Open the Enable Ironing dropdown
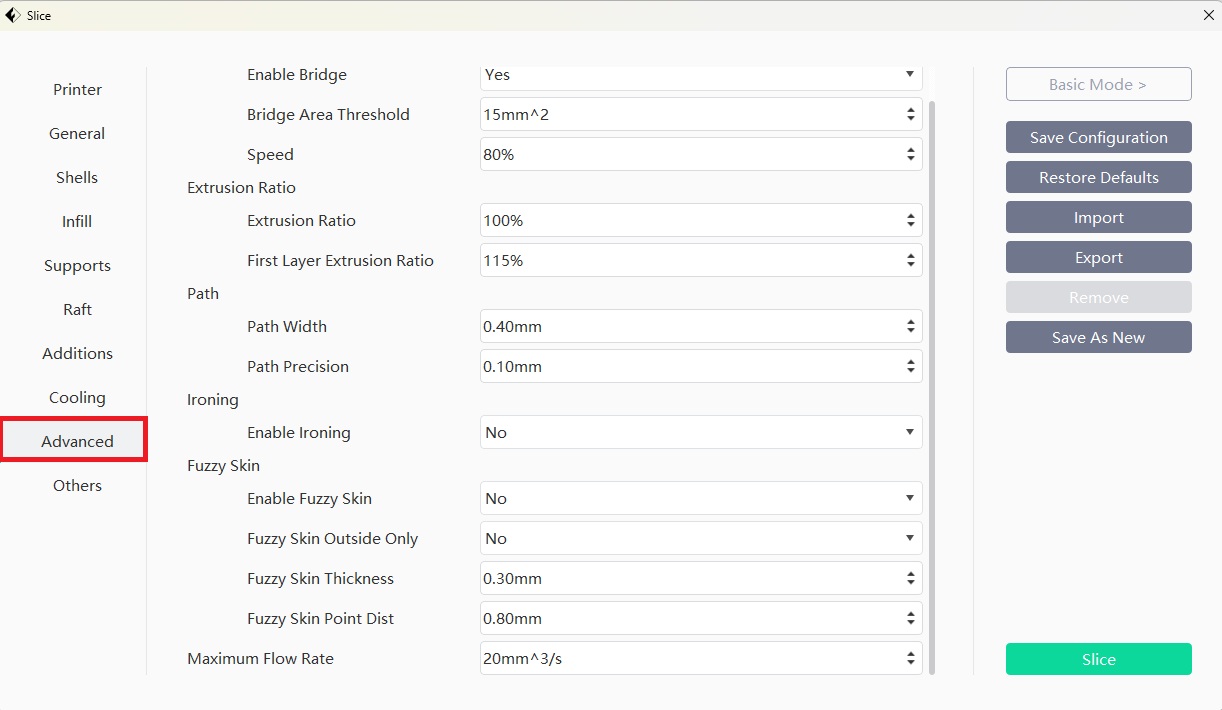This screenshot has height=710, width=1222. pos(700,433)
